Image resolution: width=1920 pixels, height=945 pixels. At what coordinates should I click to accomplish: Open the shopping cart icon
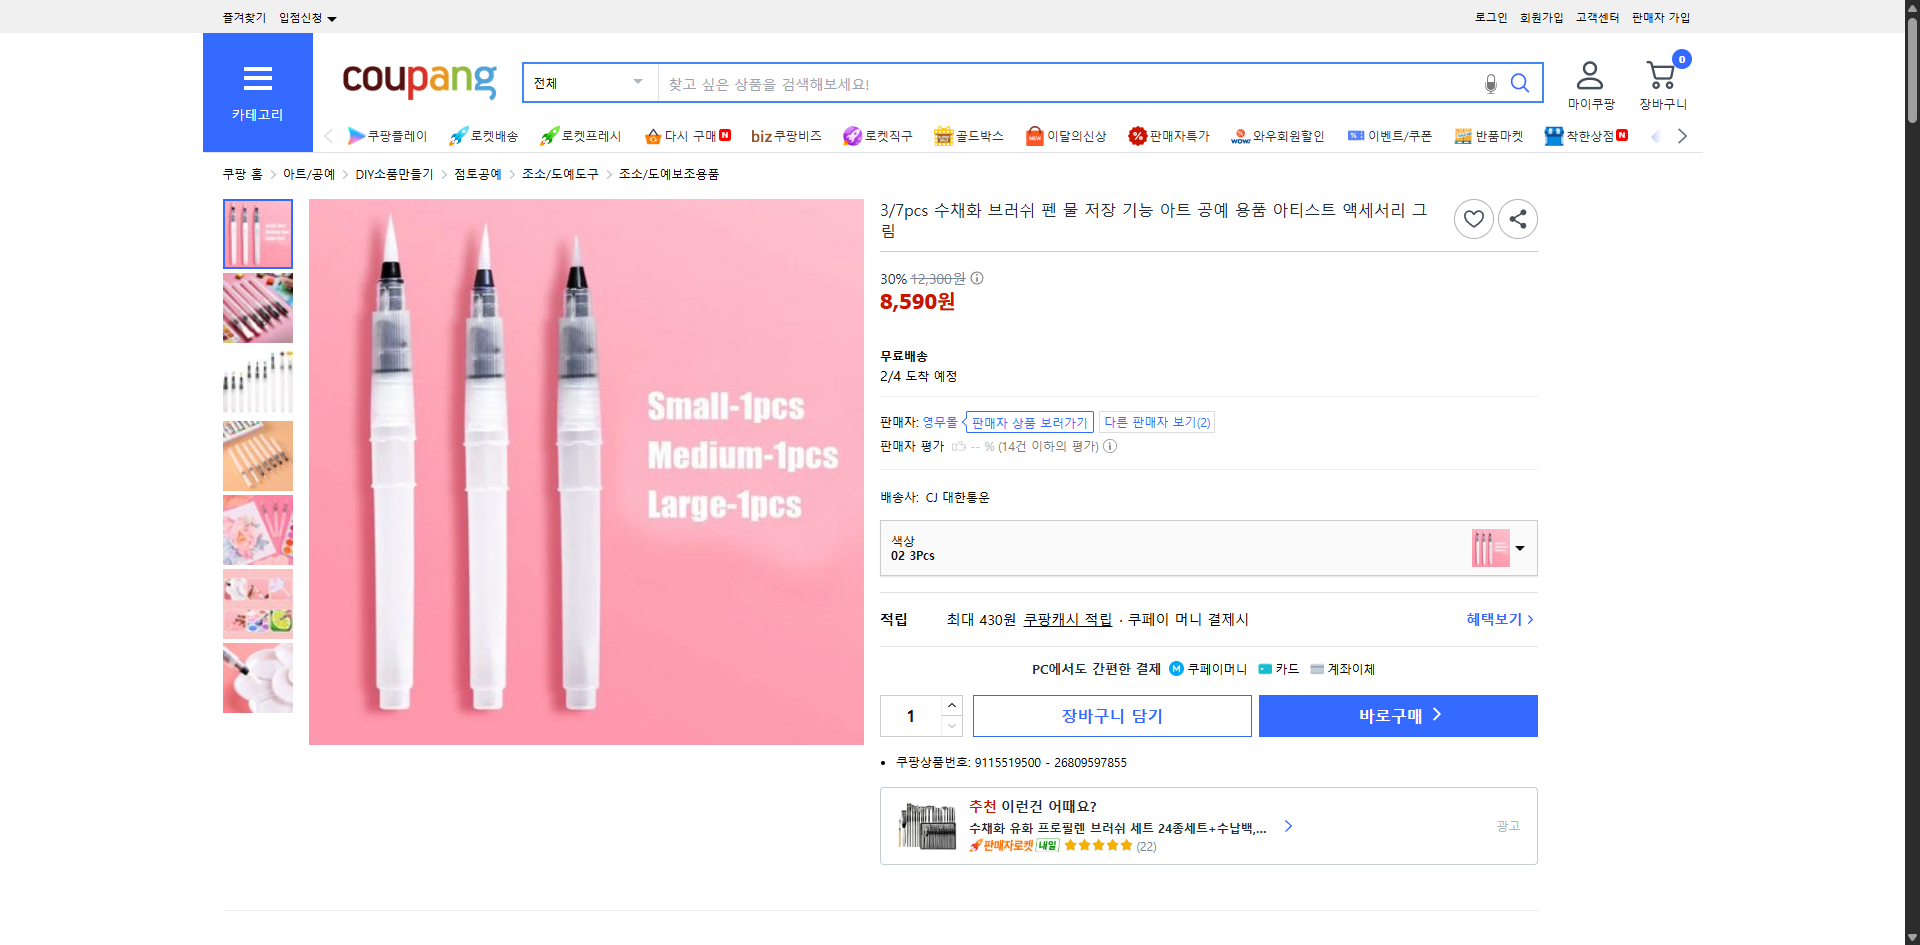pos(1660,73)
